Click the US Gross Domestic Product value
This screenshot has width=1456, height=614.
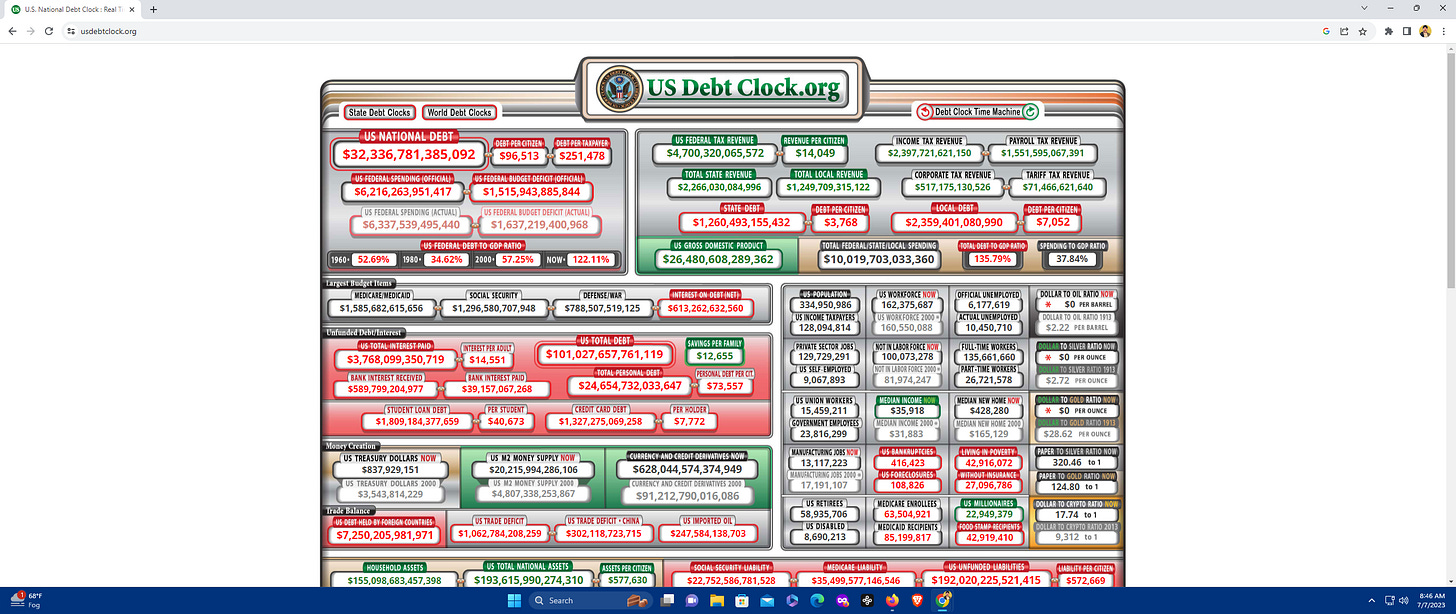tap(717, 259)
